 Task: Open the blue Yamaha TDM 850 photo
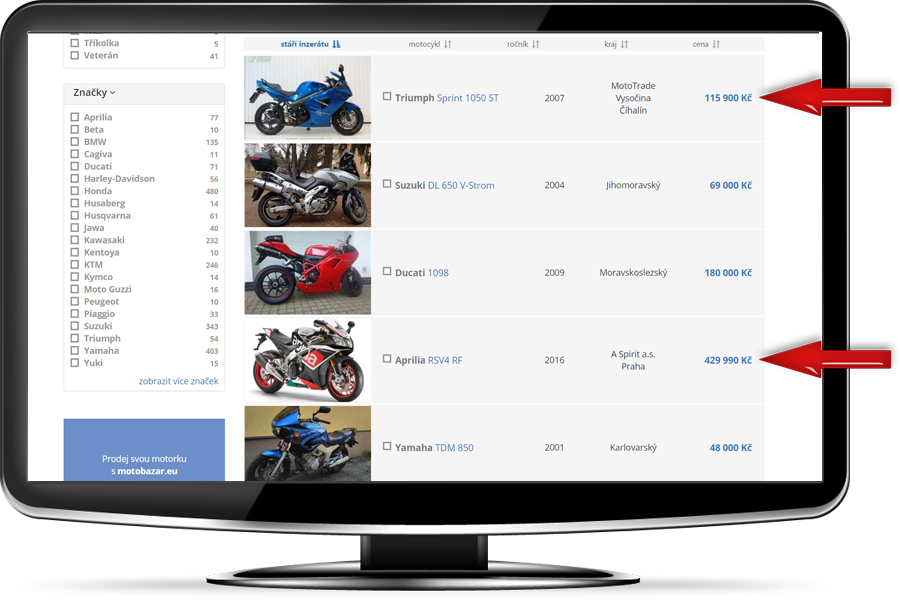308,443
